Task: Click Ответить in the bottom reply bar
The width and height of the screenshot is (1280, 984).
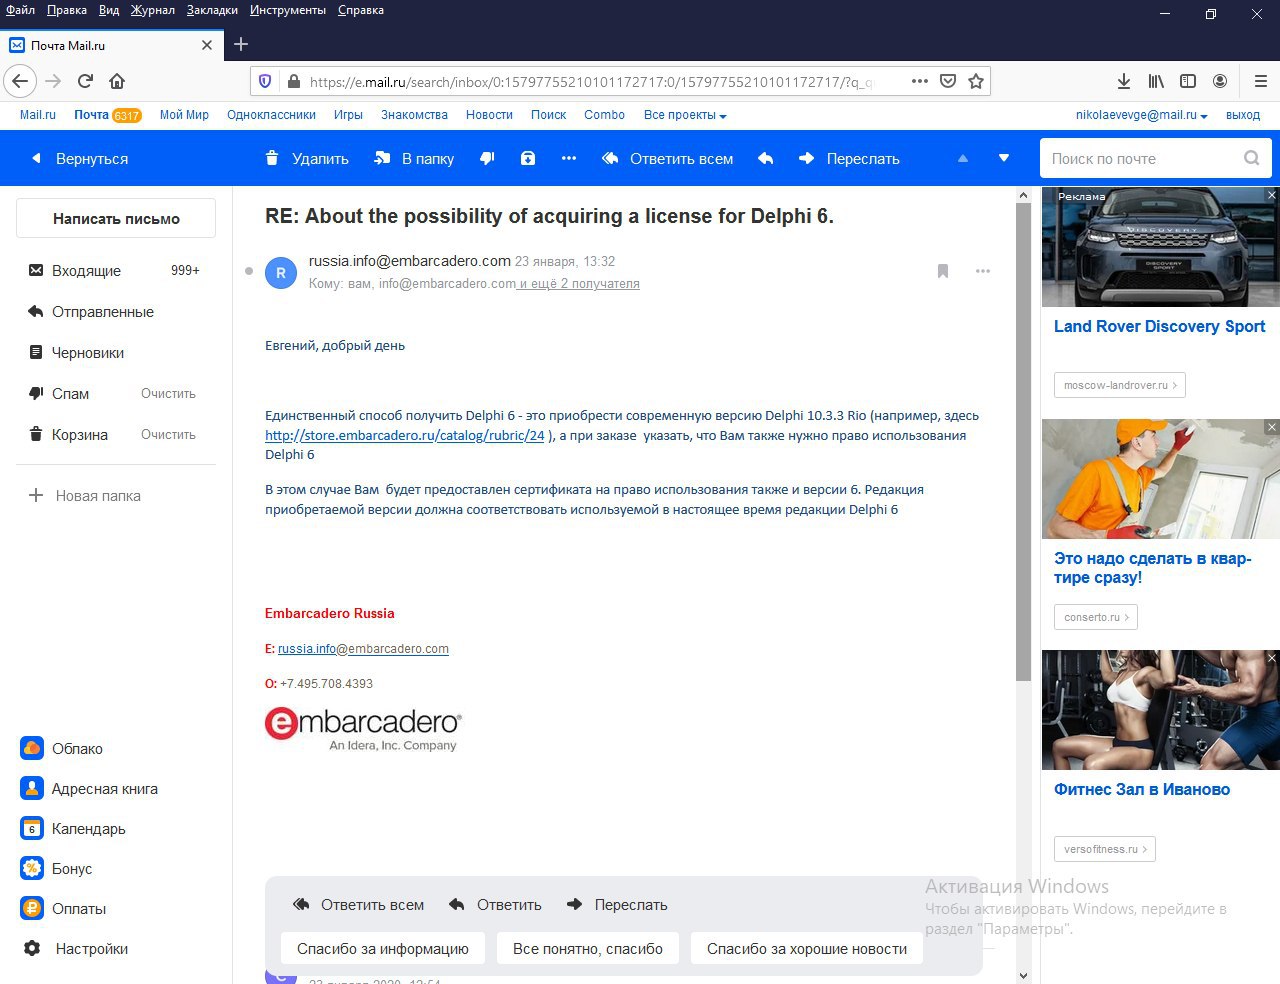Action: (x=495, y=904)
